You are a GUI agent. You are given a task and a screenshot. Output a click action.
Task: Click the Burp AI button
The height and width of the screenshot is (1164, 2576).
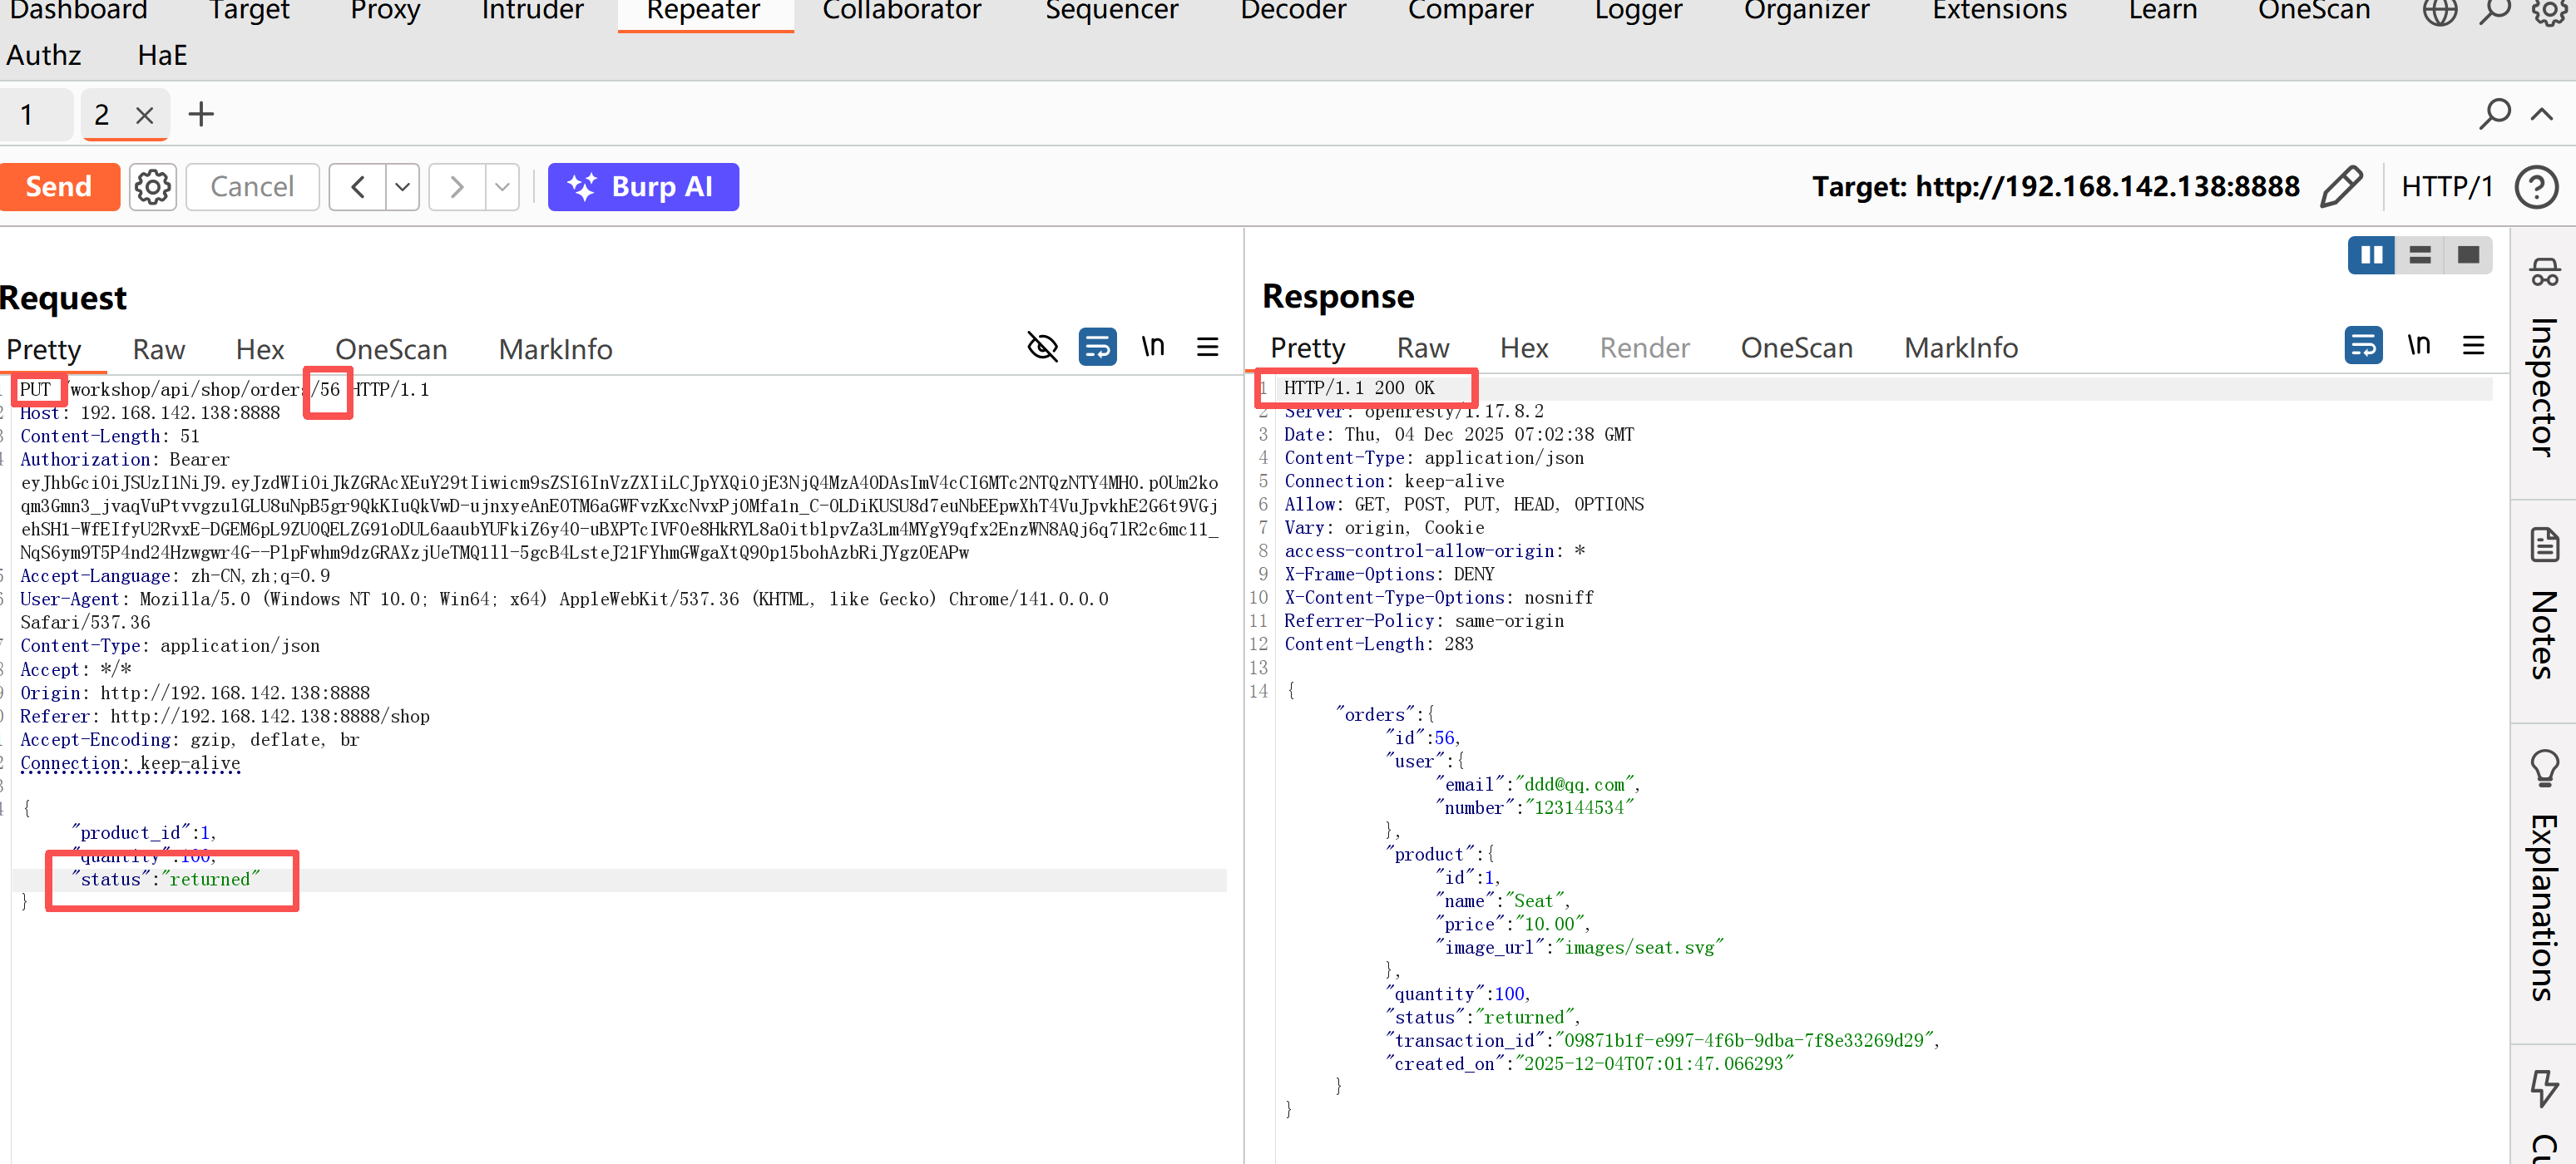643,187
